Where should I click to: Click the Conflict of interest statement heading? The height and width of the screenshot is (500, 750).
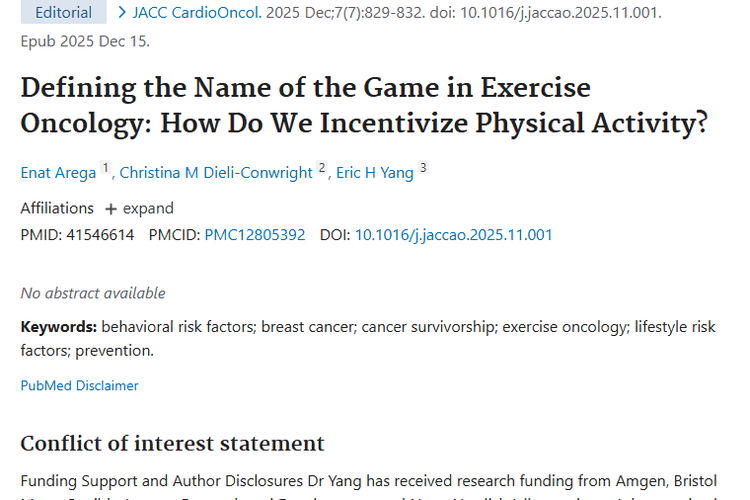[x=172, y=444]
